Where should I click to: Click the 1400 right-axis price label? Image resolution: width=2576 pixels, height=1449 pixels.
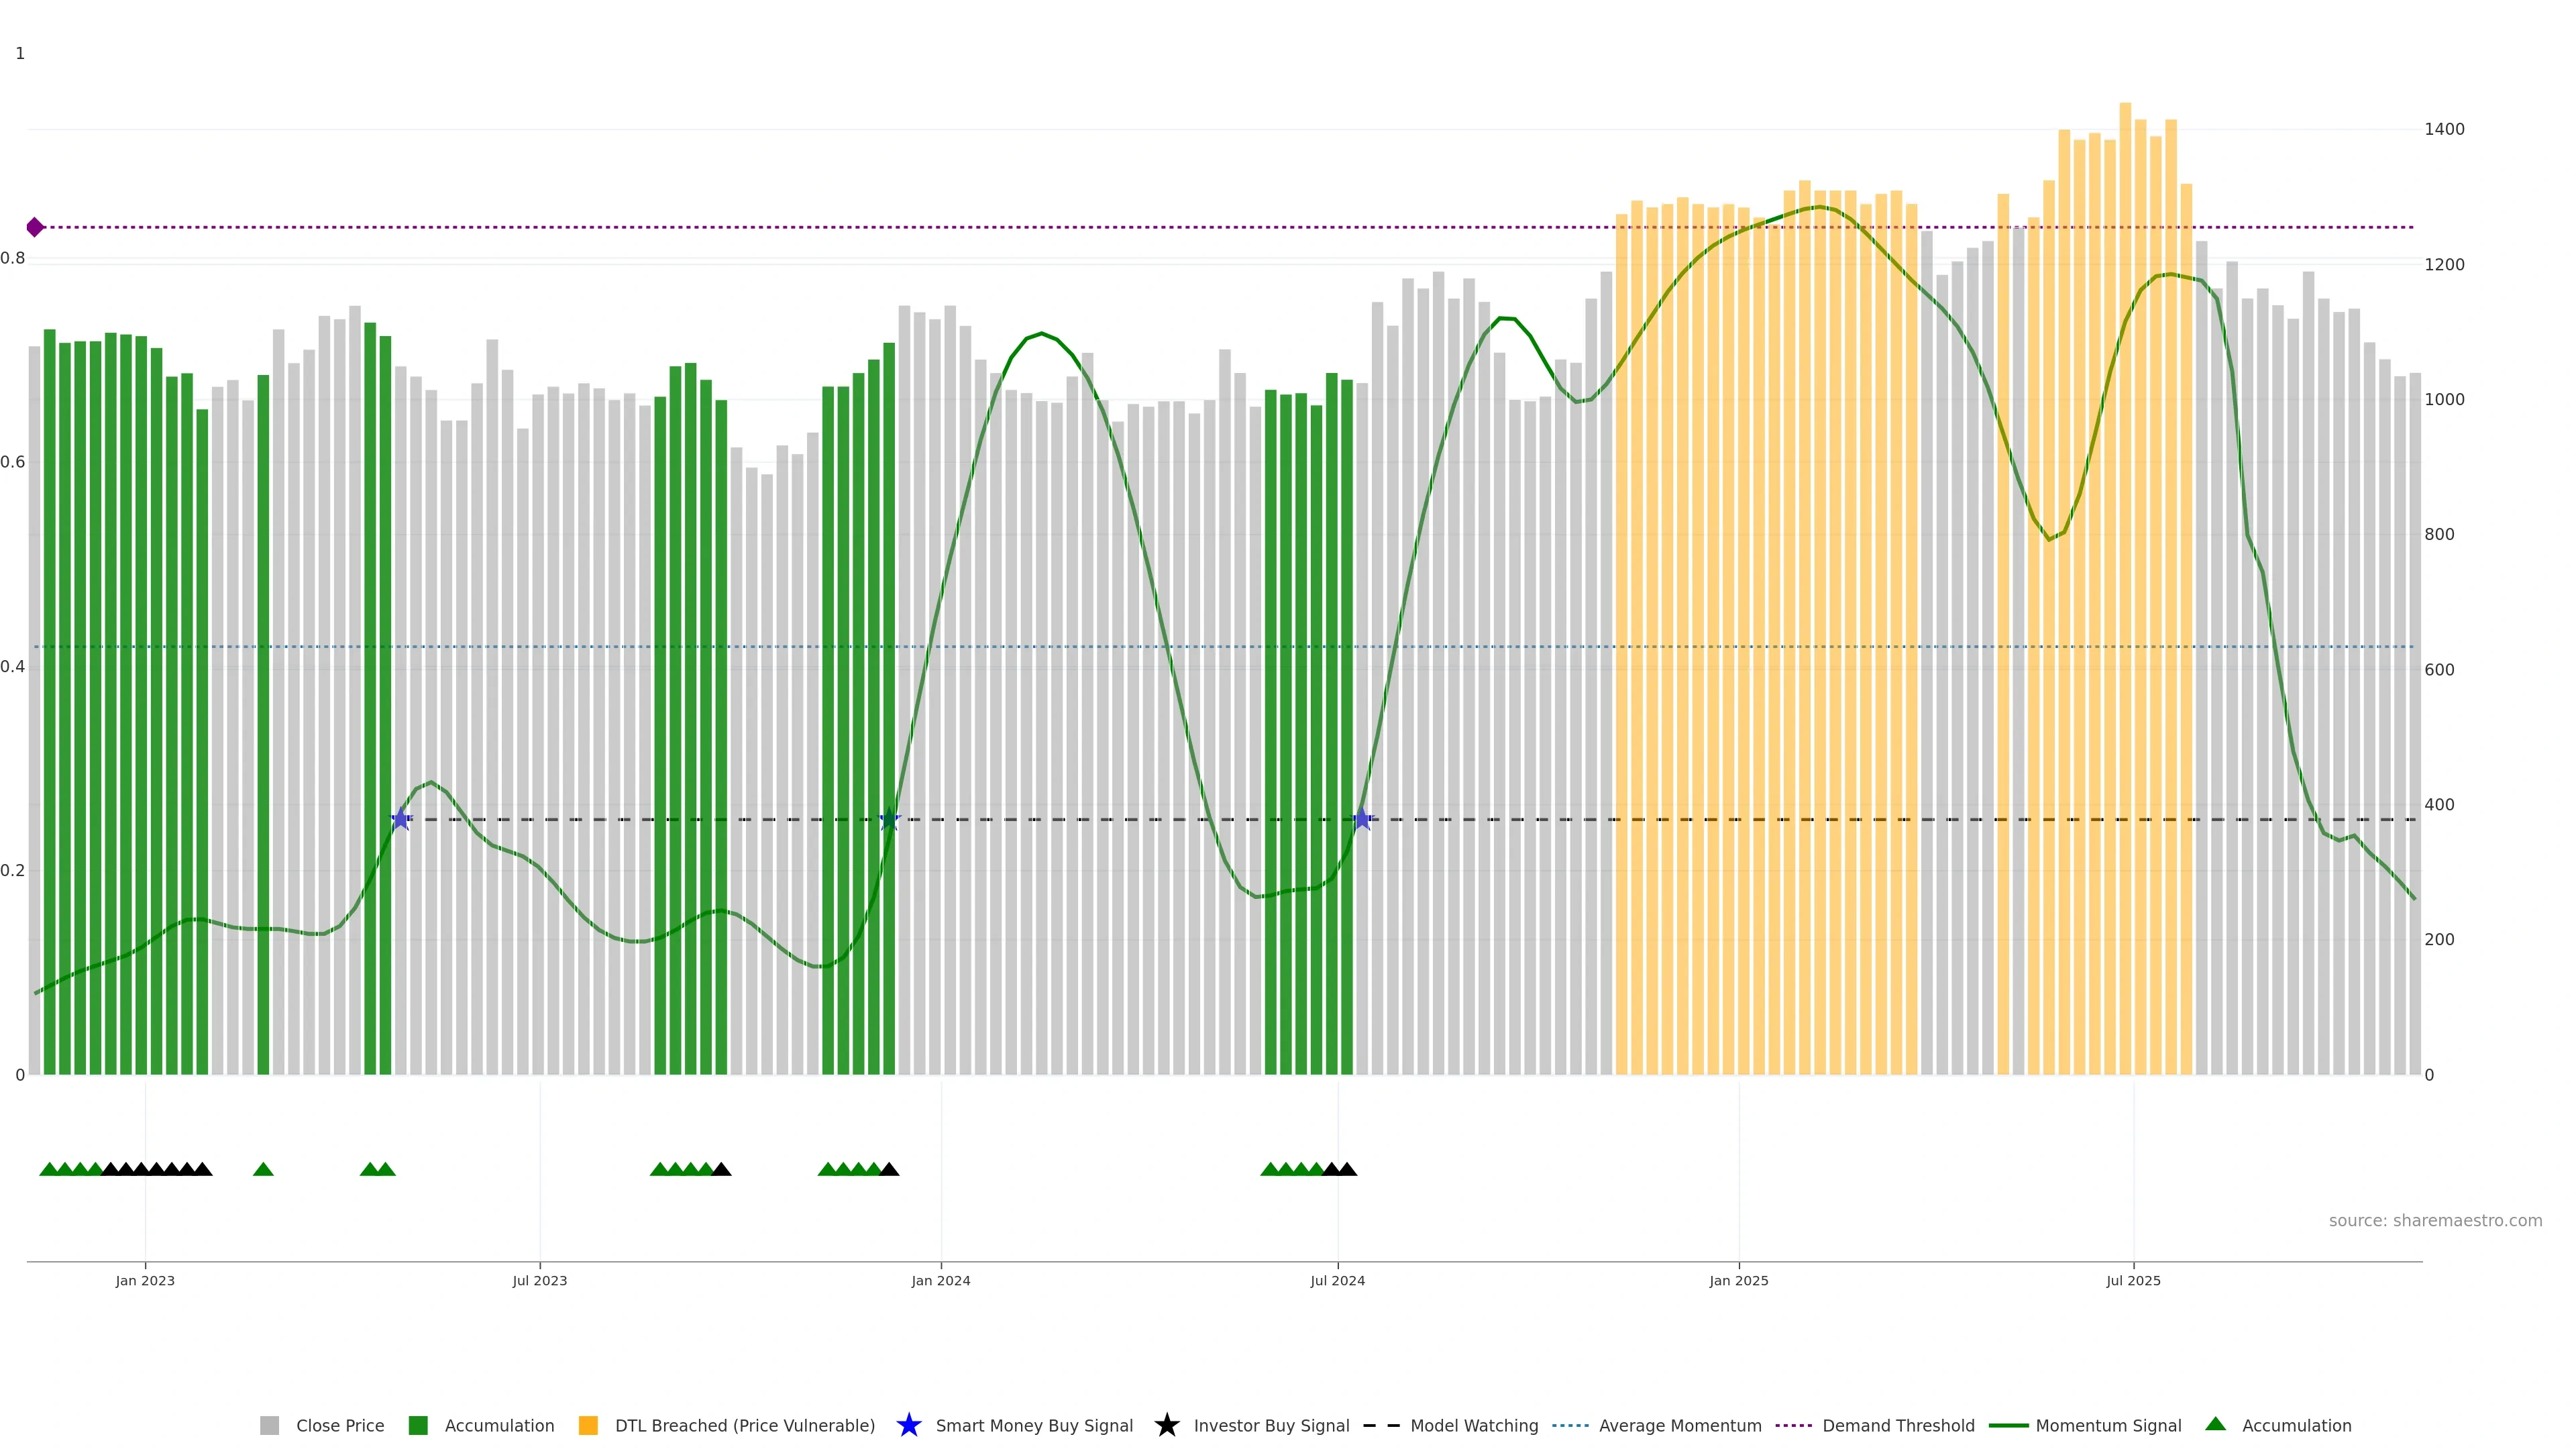[x=2444, y=129]
